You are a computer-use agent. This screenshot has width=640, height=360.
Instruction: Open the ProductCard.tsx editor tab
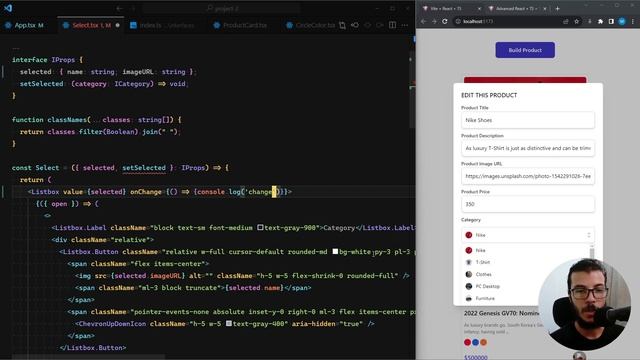tap(241, 25)
